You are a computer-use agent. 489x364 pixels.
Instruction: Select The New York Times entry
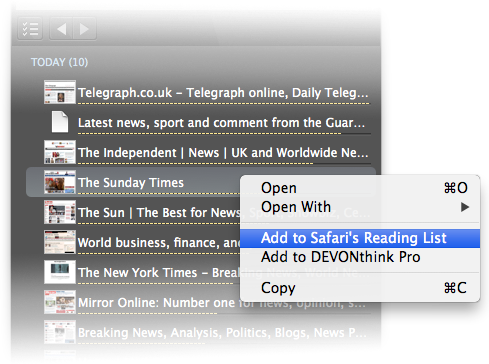point(159,273)
